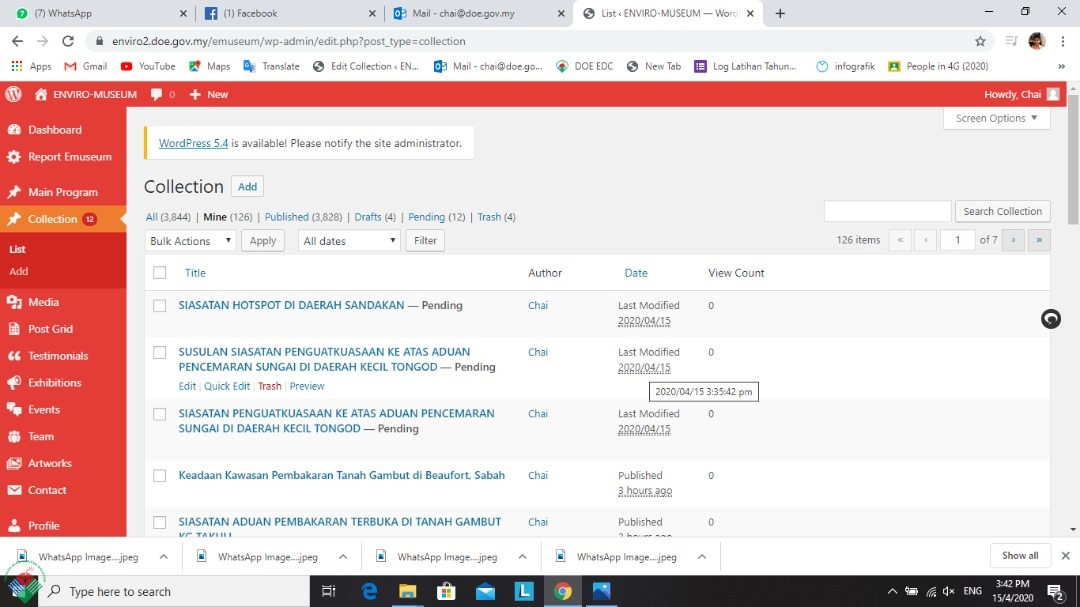1080x607 pixels.
Task: Open Team sidebar icon
Action: click(14, 436)
